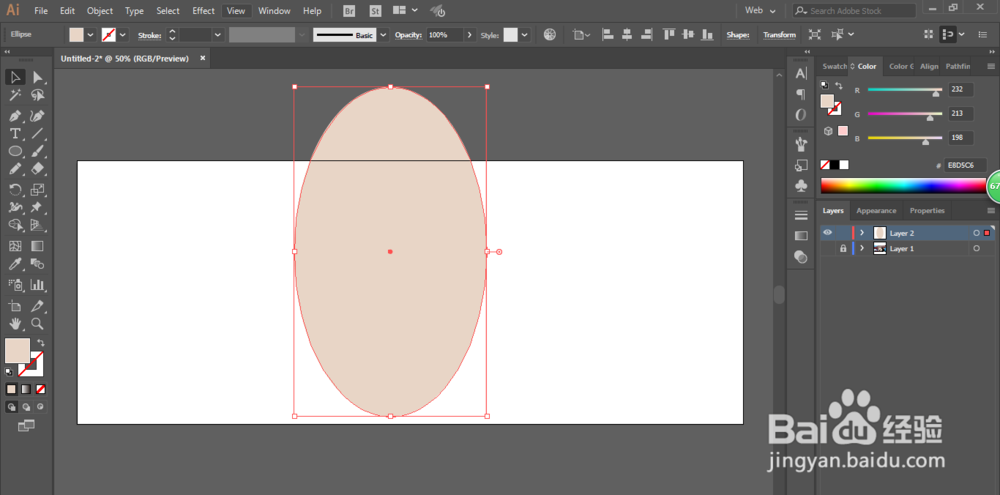Swap fill and stroke in toolbox
Screen dimensions: 1000x495
(41, 343)
